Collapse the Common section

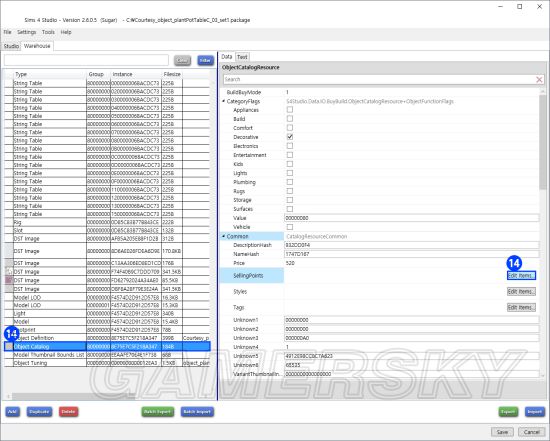pyautogui.click(x=223, y=236)
